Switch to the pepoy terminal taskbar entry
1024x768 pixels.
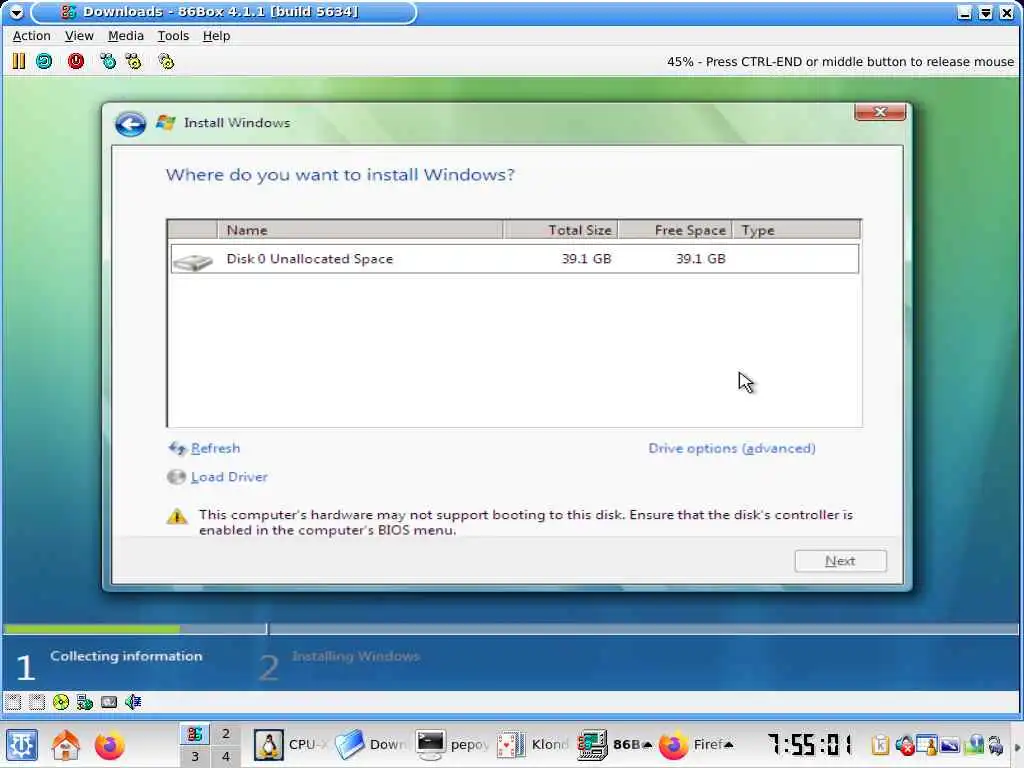(452, 744)
